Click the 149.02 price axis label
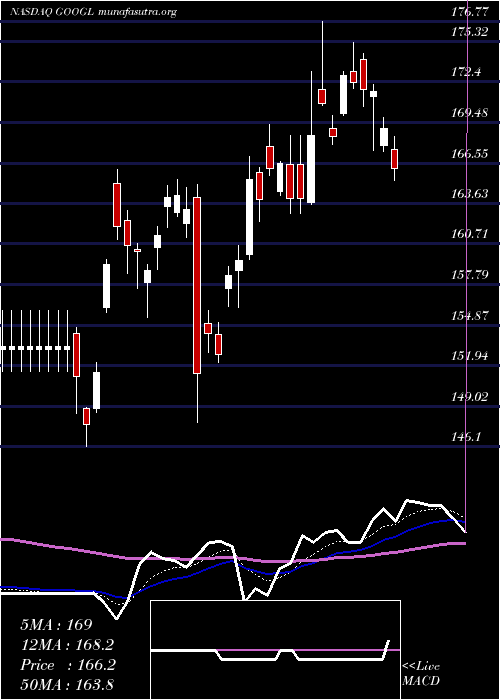 coord(468,396)
